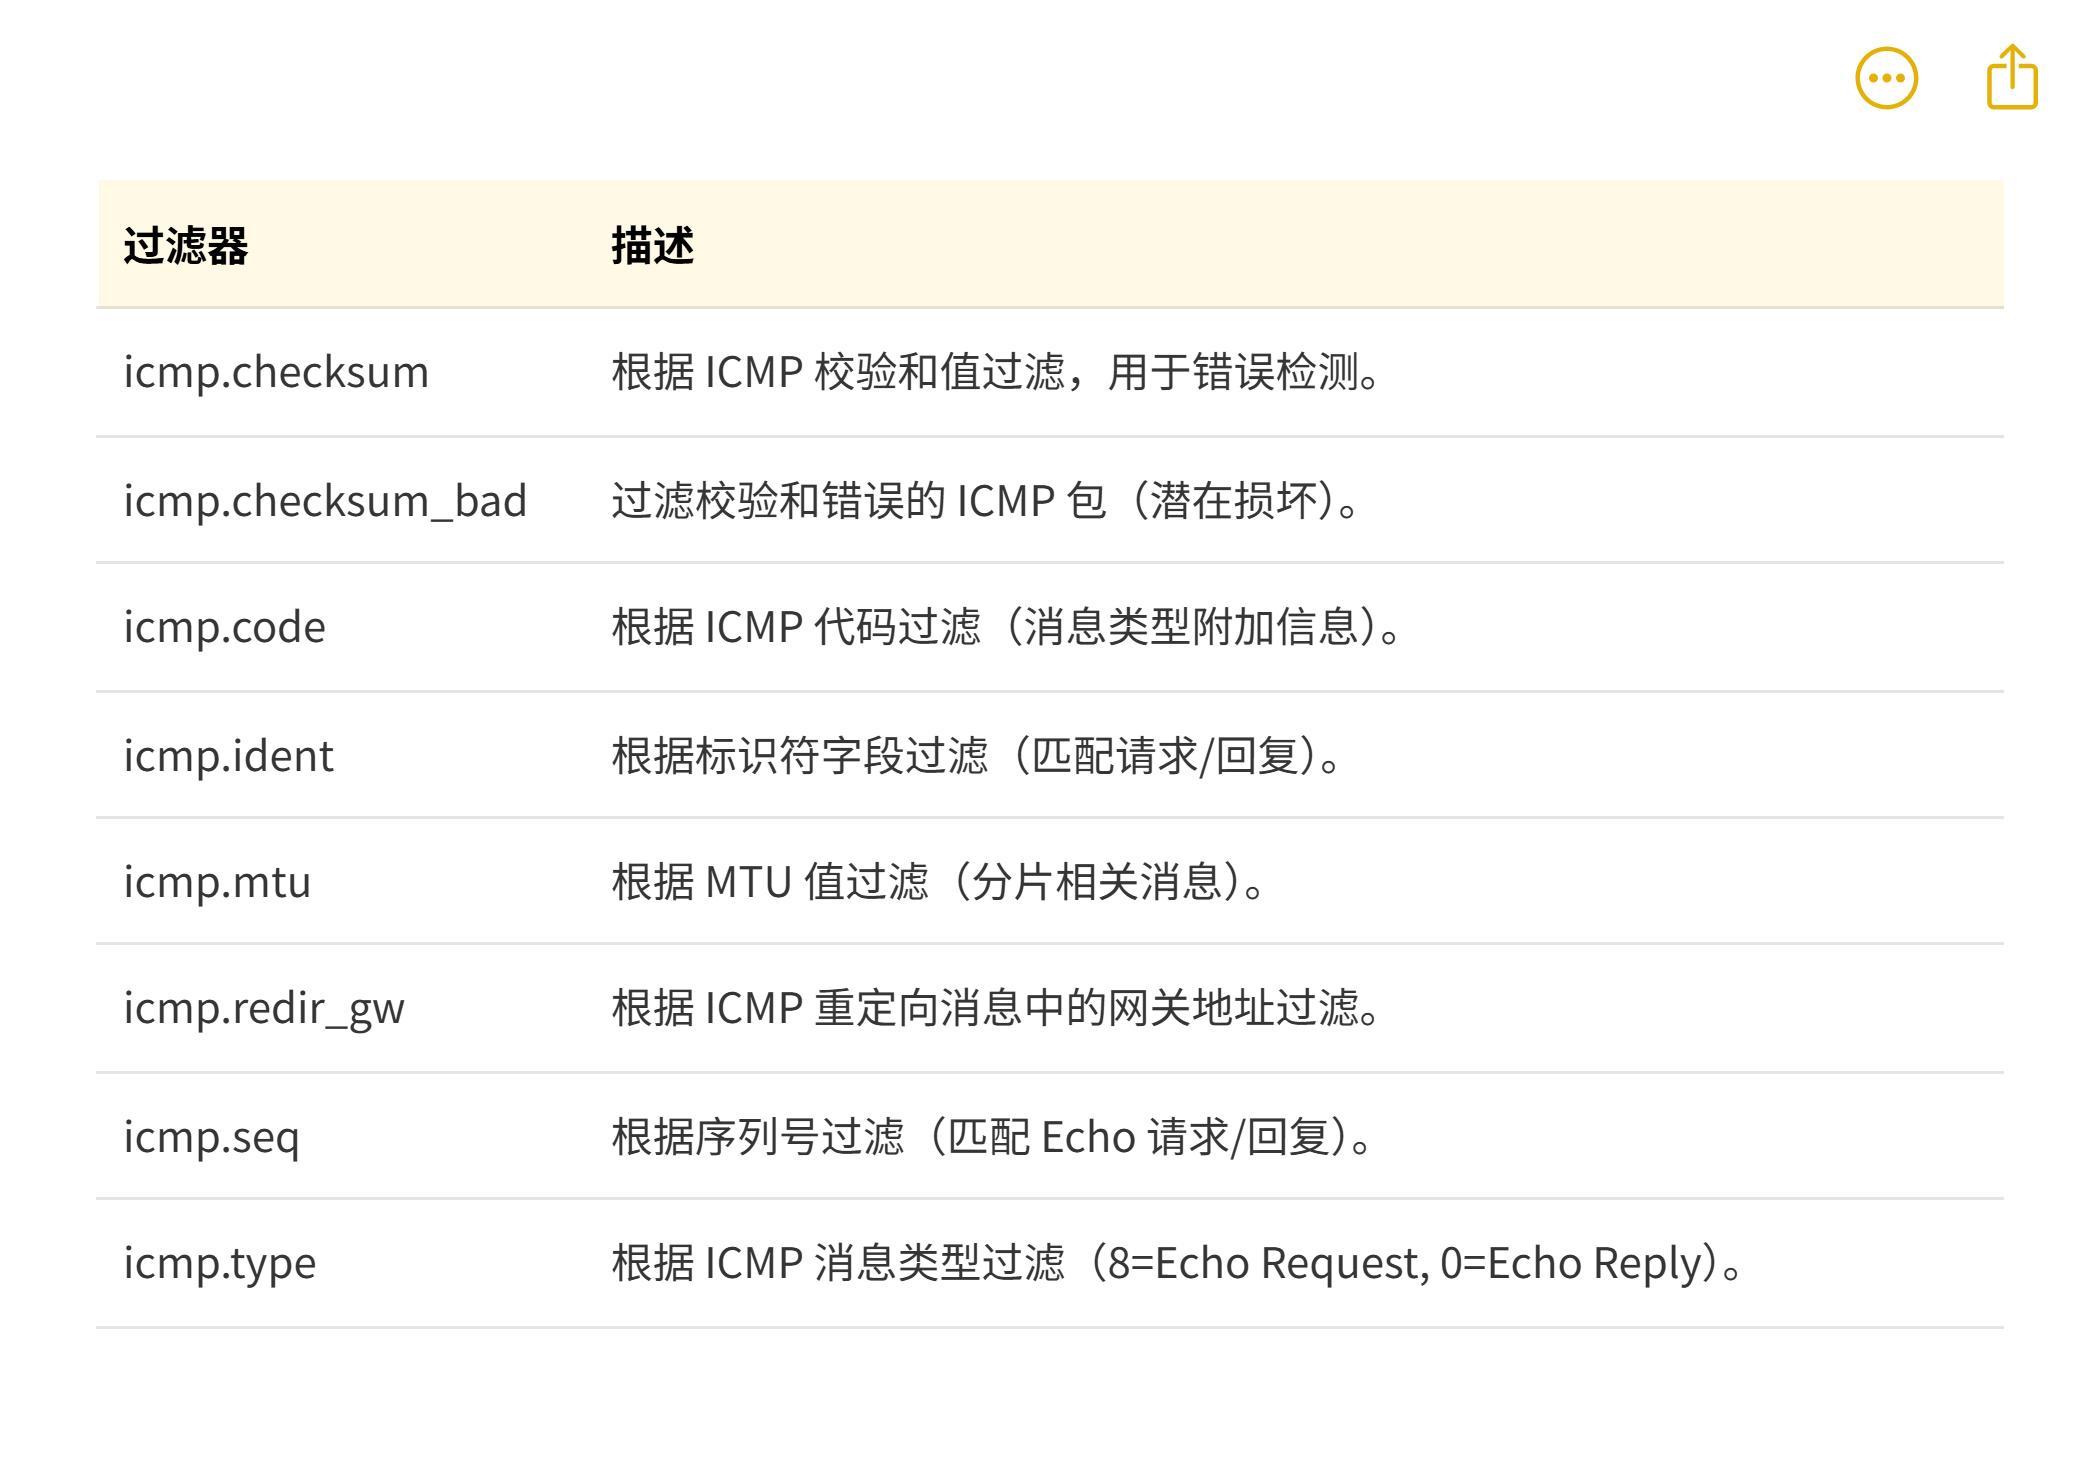Select the icmp.checksum filter cell
2100x1473 pixels.
click(x=276, y=372)
